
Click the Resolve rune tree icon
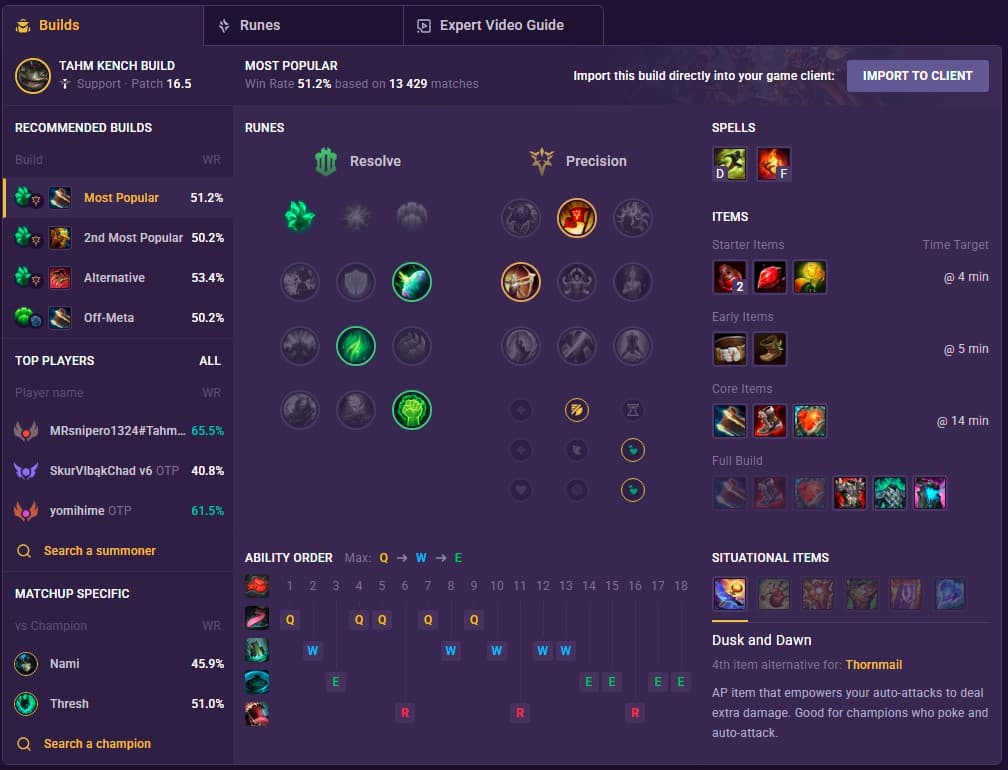[x=326, y=161]
